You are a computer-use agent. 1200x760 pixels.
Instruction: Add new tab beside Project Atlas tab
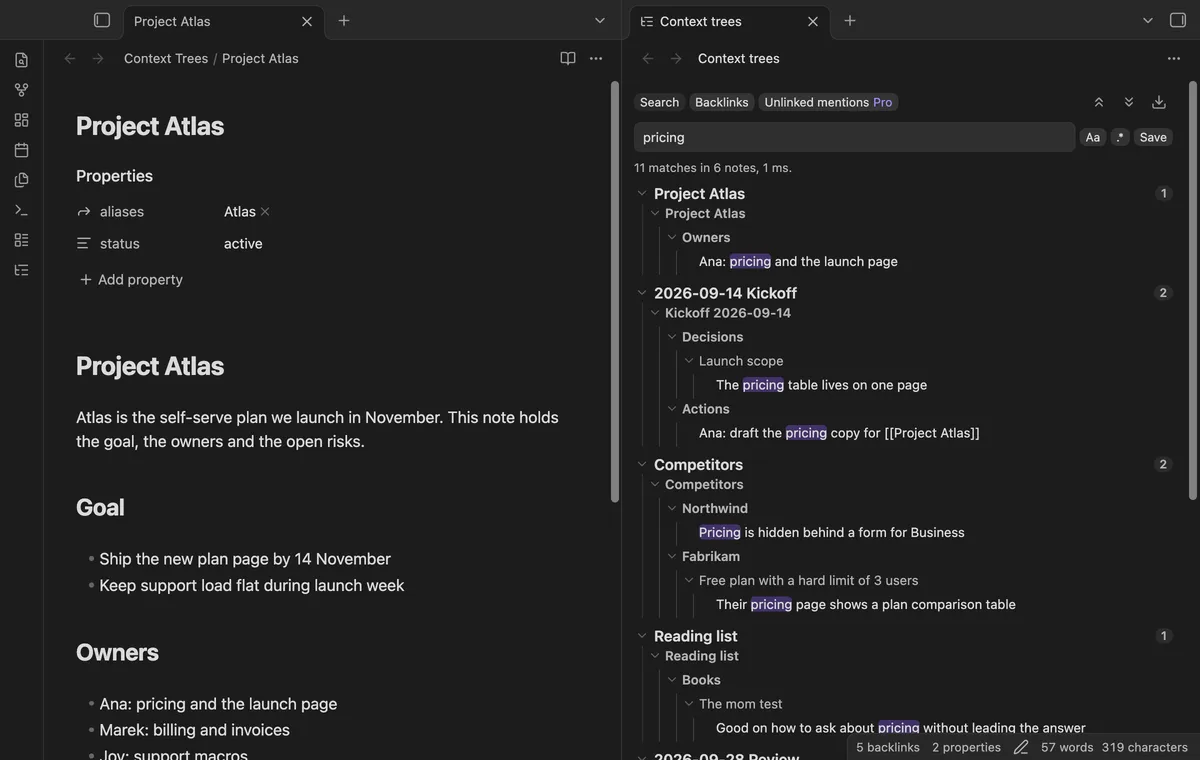click(x=344, y=20)
